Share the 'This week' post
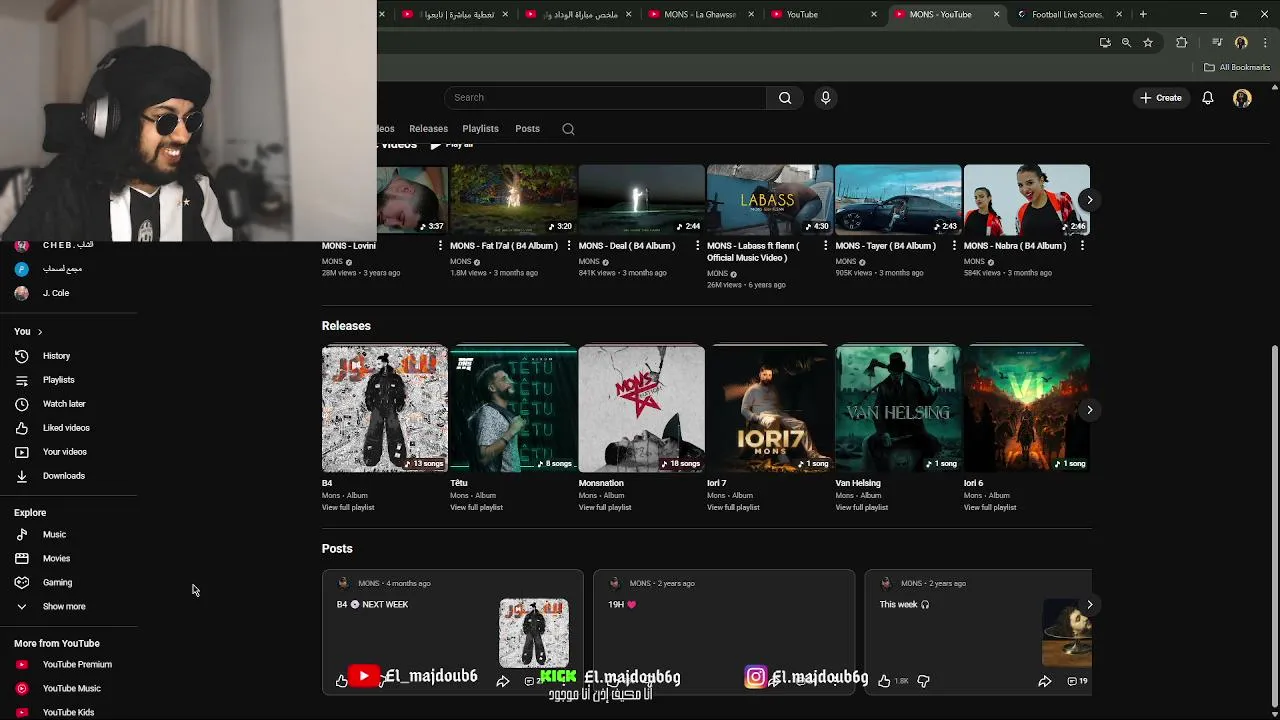 [1044, 681]
